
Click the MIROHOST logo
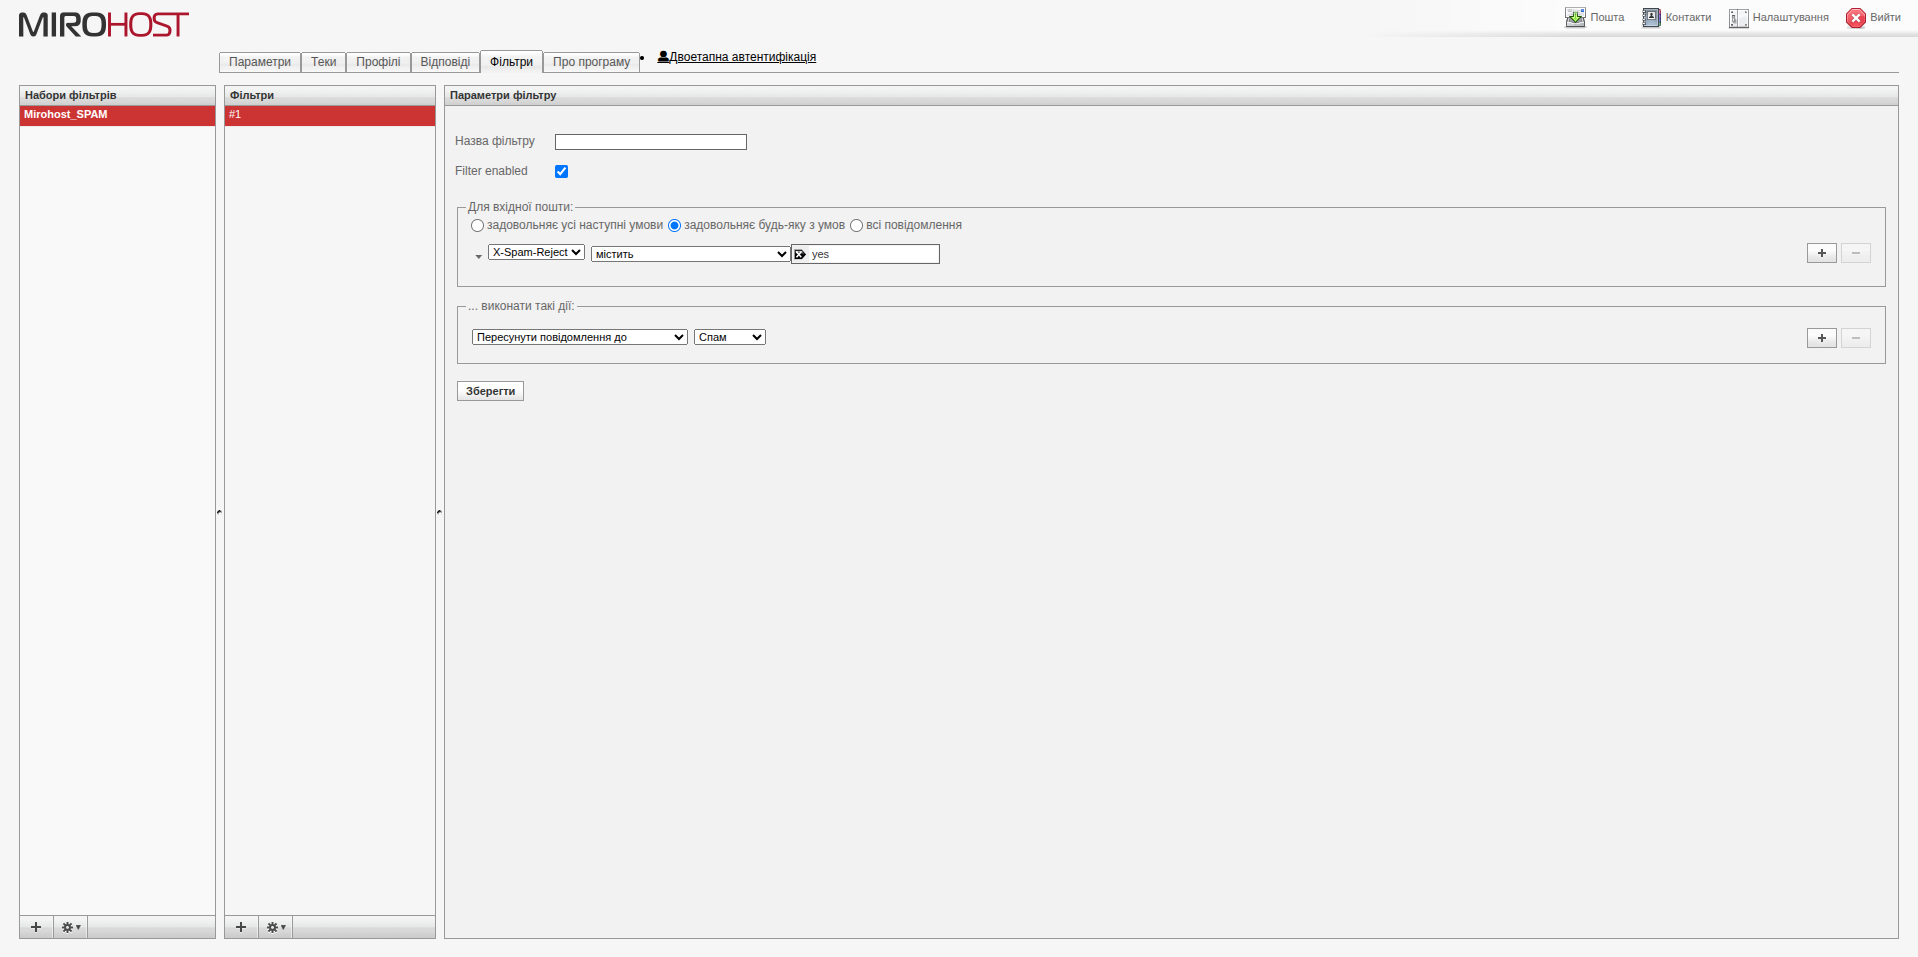click(104, 24)
